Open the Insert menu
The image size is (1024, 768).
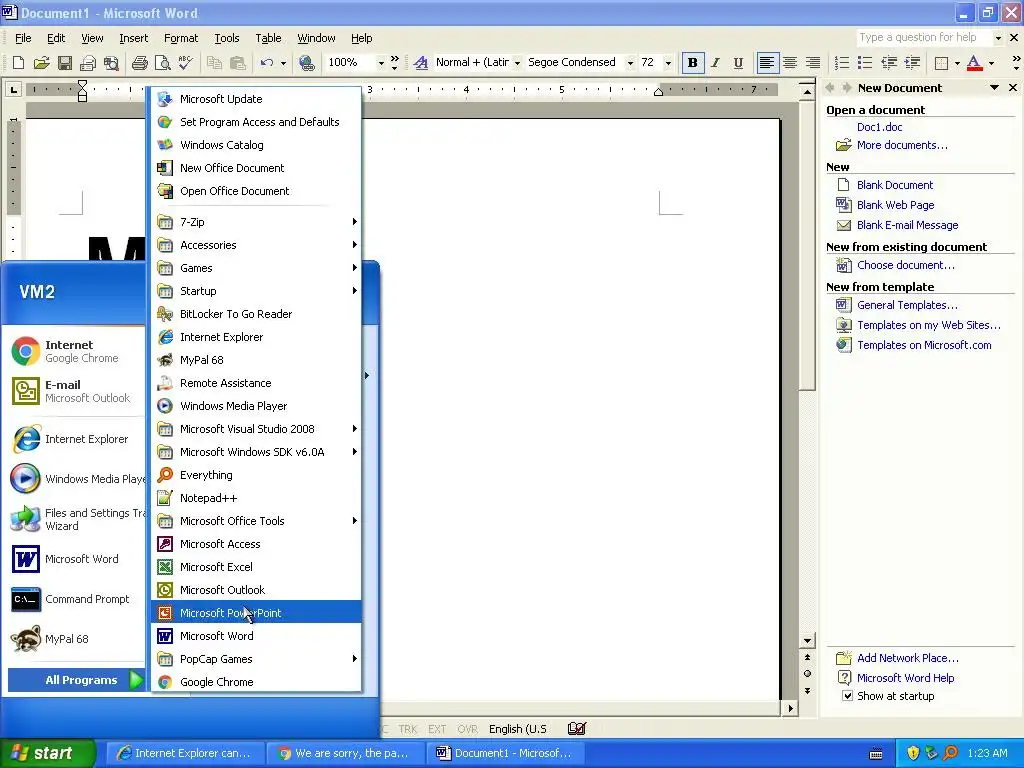click(133, 38)
